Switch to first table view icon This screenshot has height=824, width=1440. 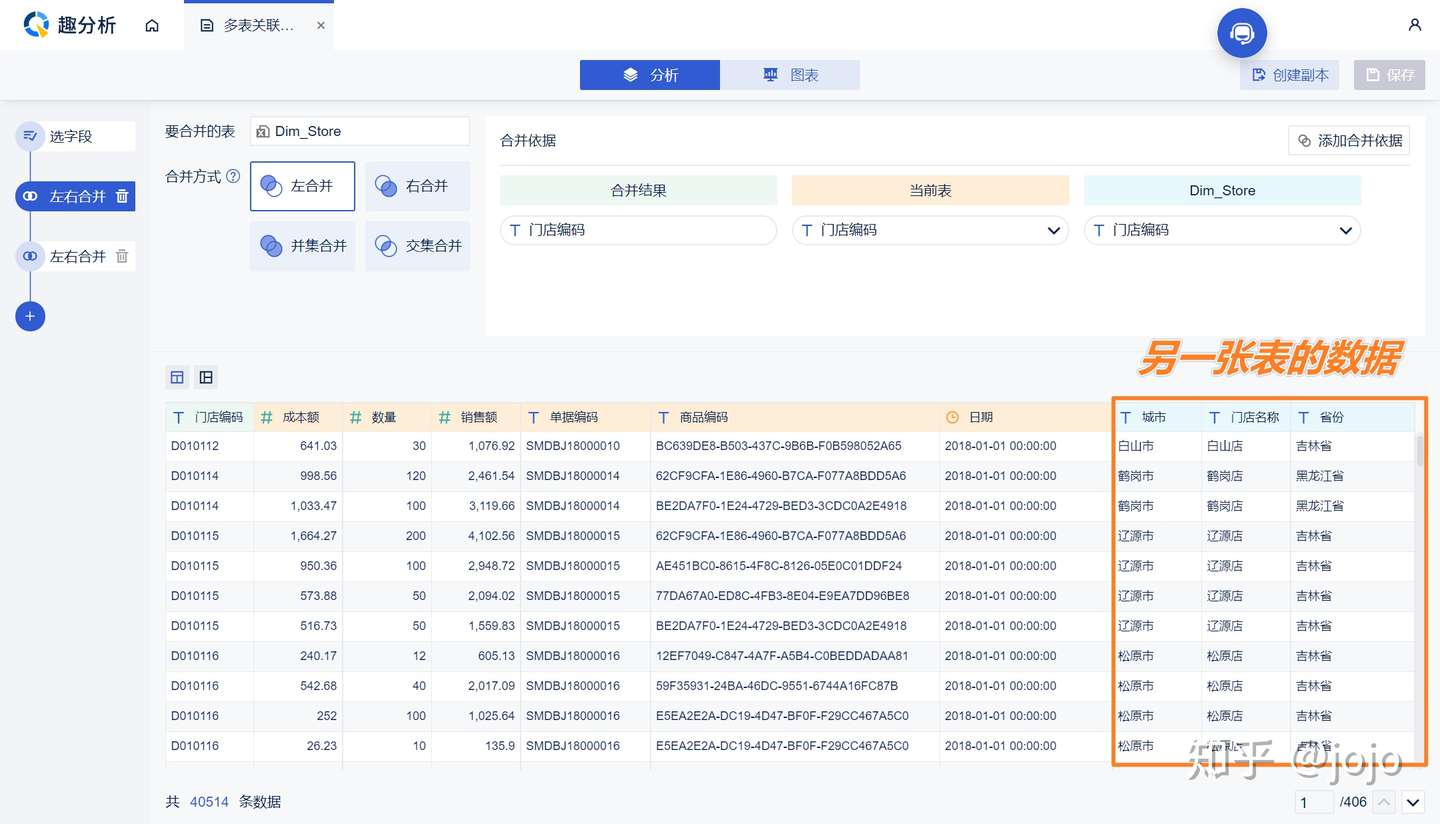click(177, 377)
